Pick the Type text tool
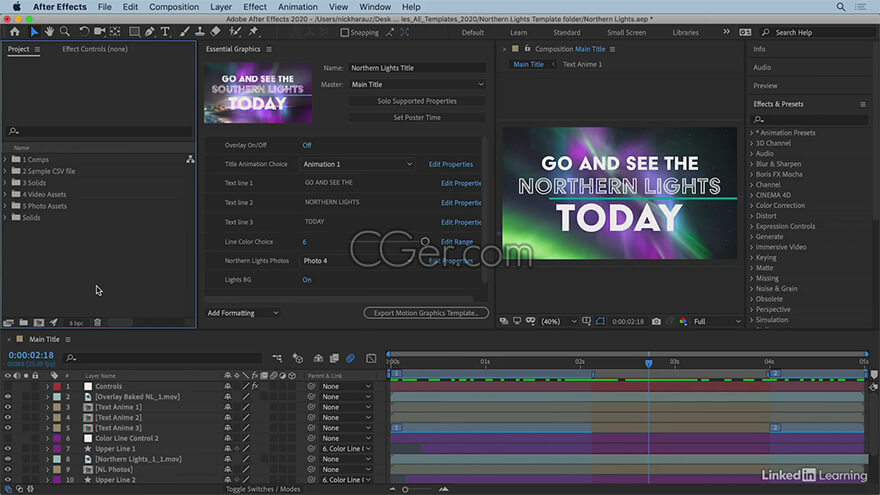This screenshot has width=880, height=495. 165,32
